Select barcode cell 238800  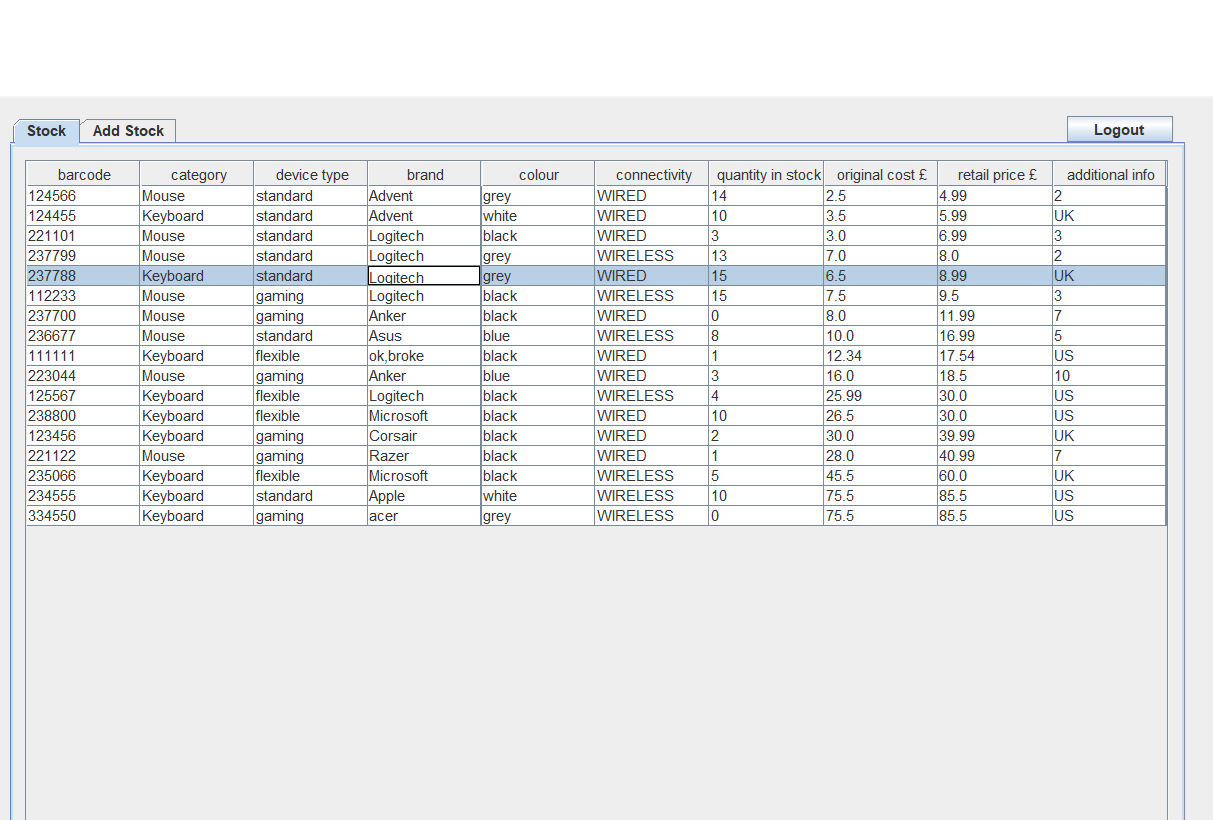pyautogui.click(x=83, y=416)
